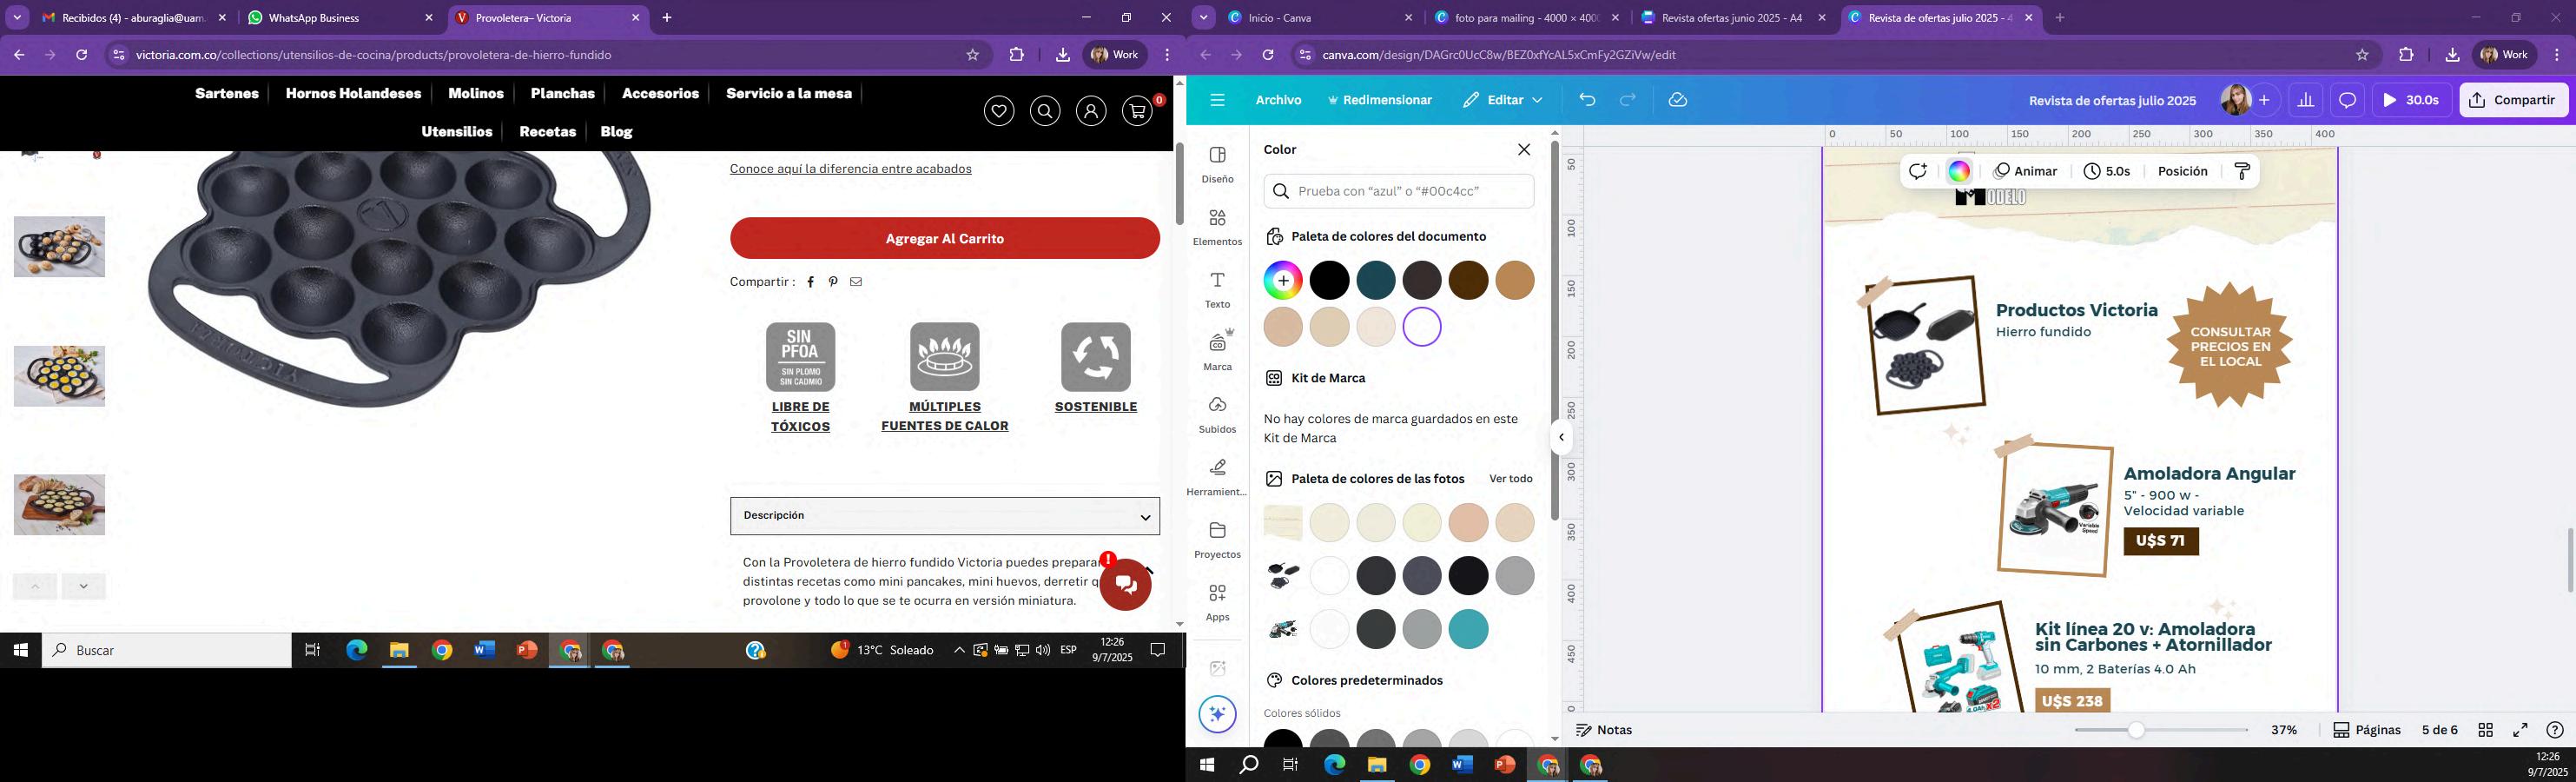This screenshot has width=2576, height=782.
Task: Open the Editar mode dropdown in Canva
Action: point(1502,100)
